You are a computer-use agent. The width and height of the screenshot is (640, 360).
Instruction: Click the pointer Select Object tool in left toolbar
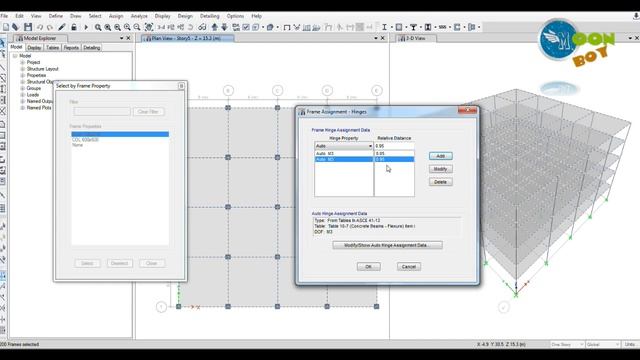[x=3, y=43]
